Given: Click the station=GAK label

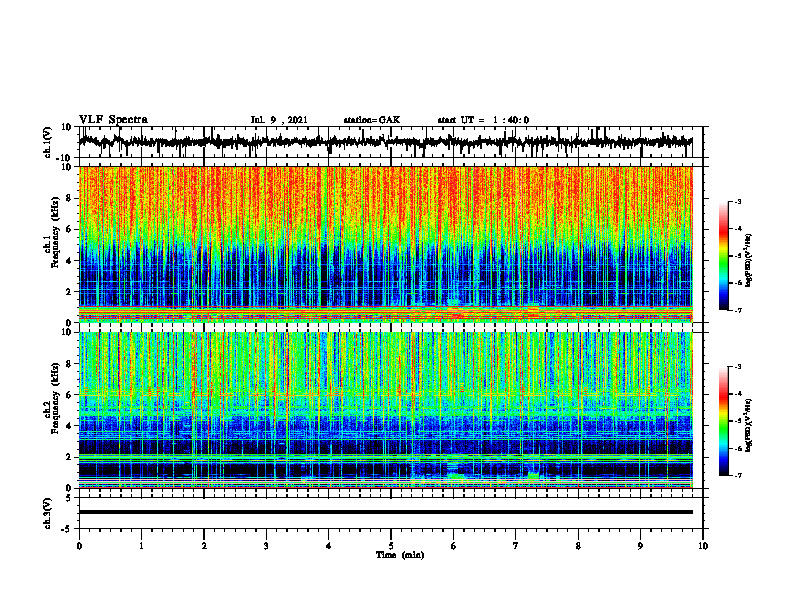Looking at the screenshot, I should click(x=372, y=120).
